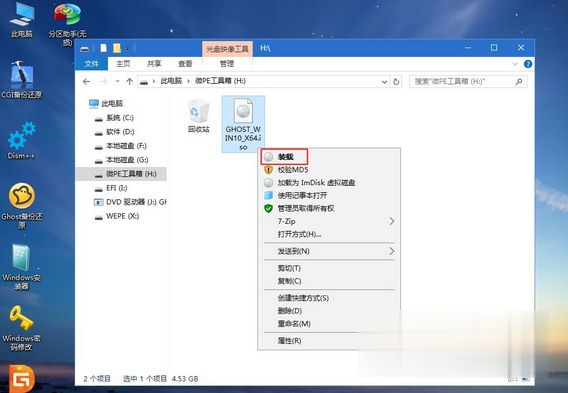
Task: Open the 主页 ribbon tab
Action: (123, 64)
